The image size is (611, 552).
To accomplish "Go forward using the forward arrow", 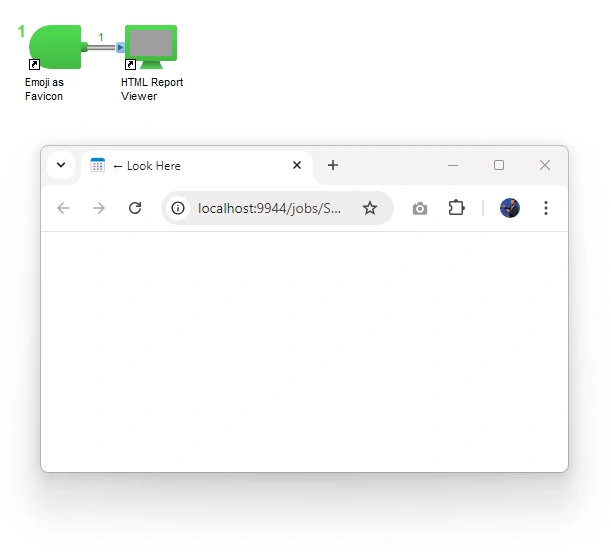I will (x=99, y=208).
